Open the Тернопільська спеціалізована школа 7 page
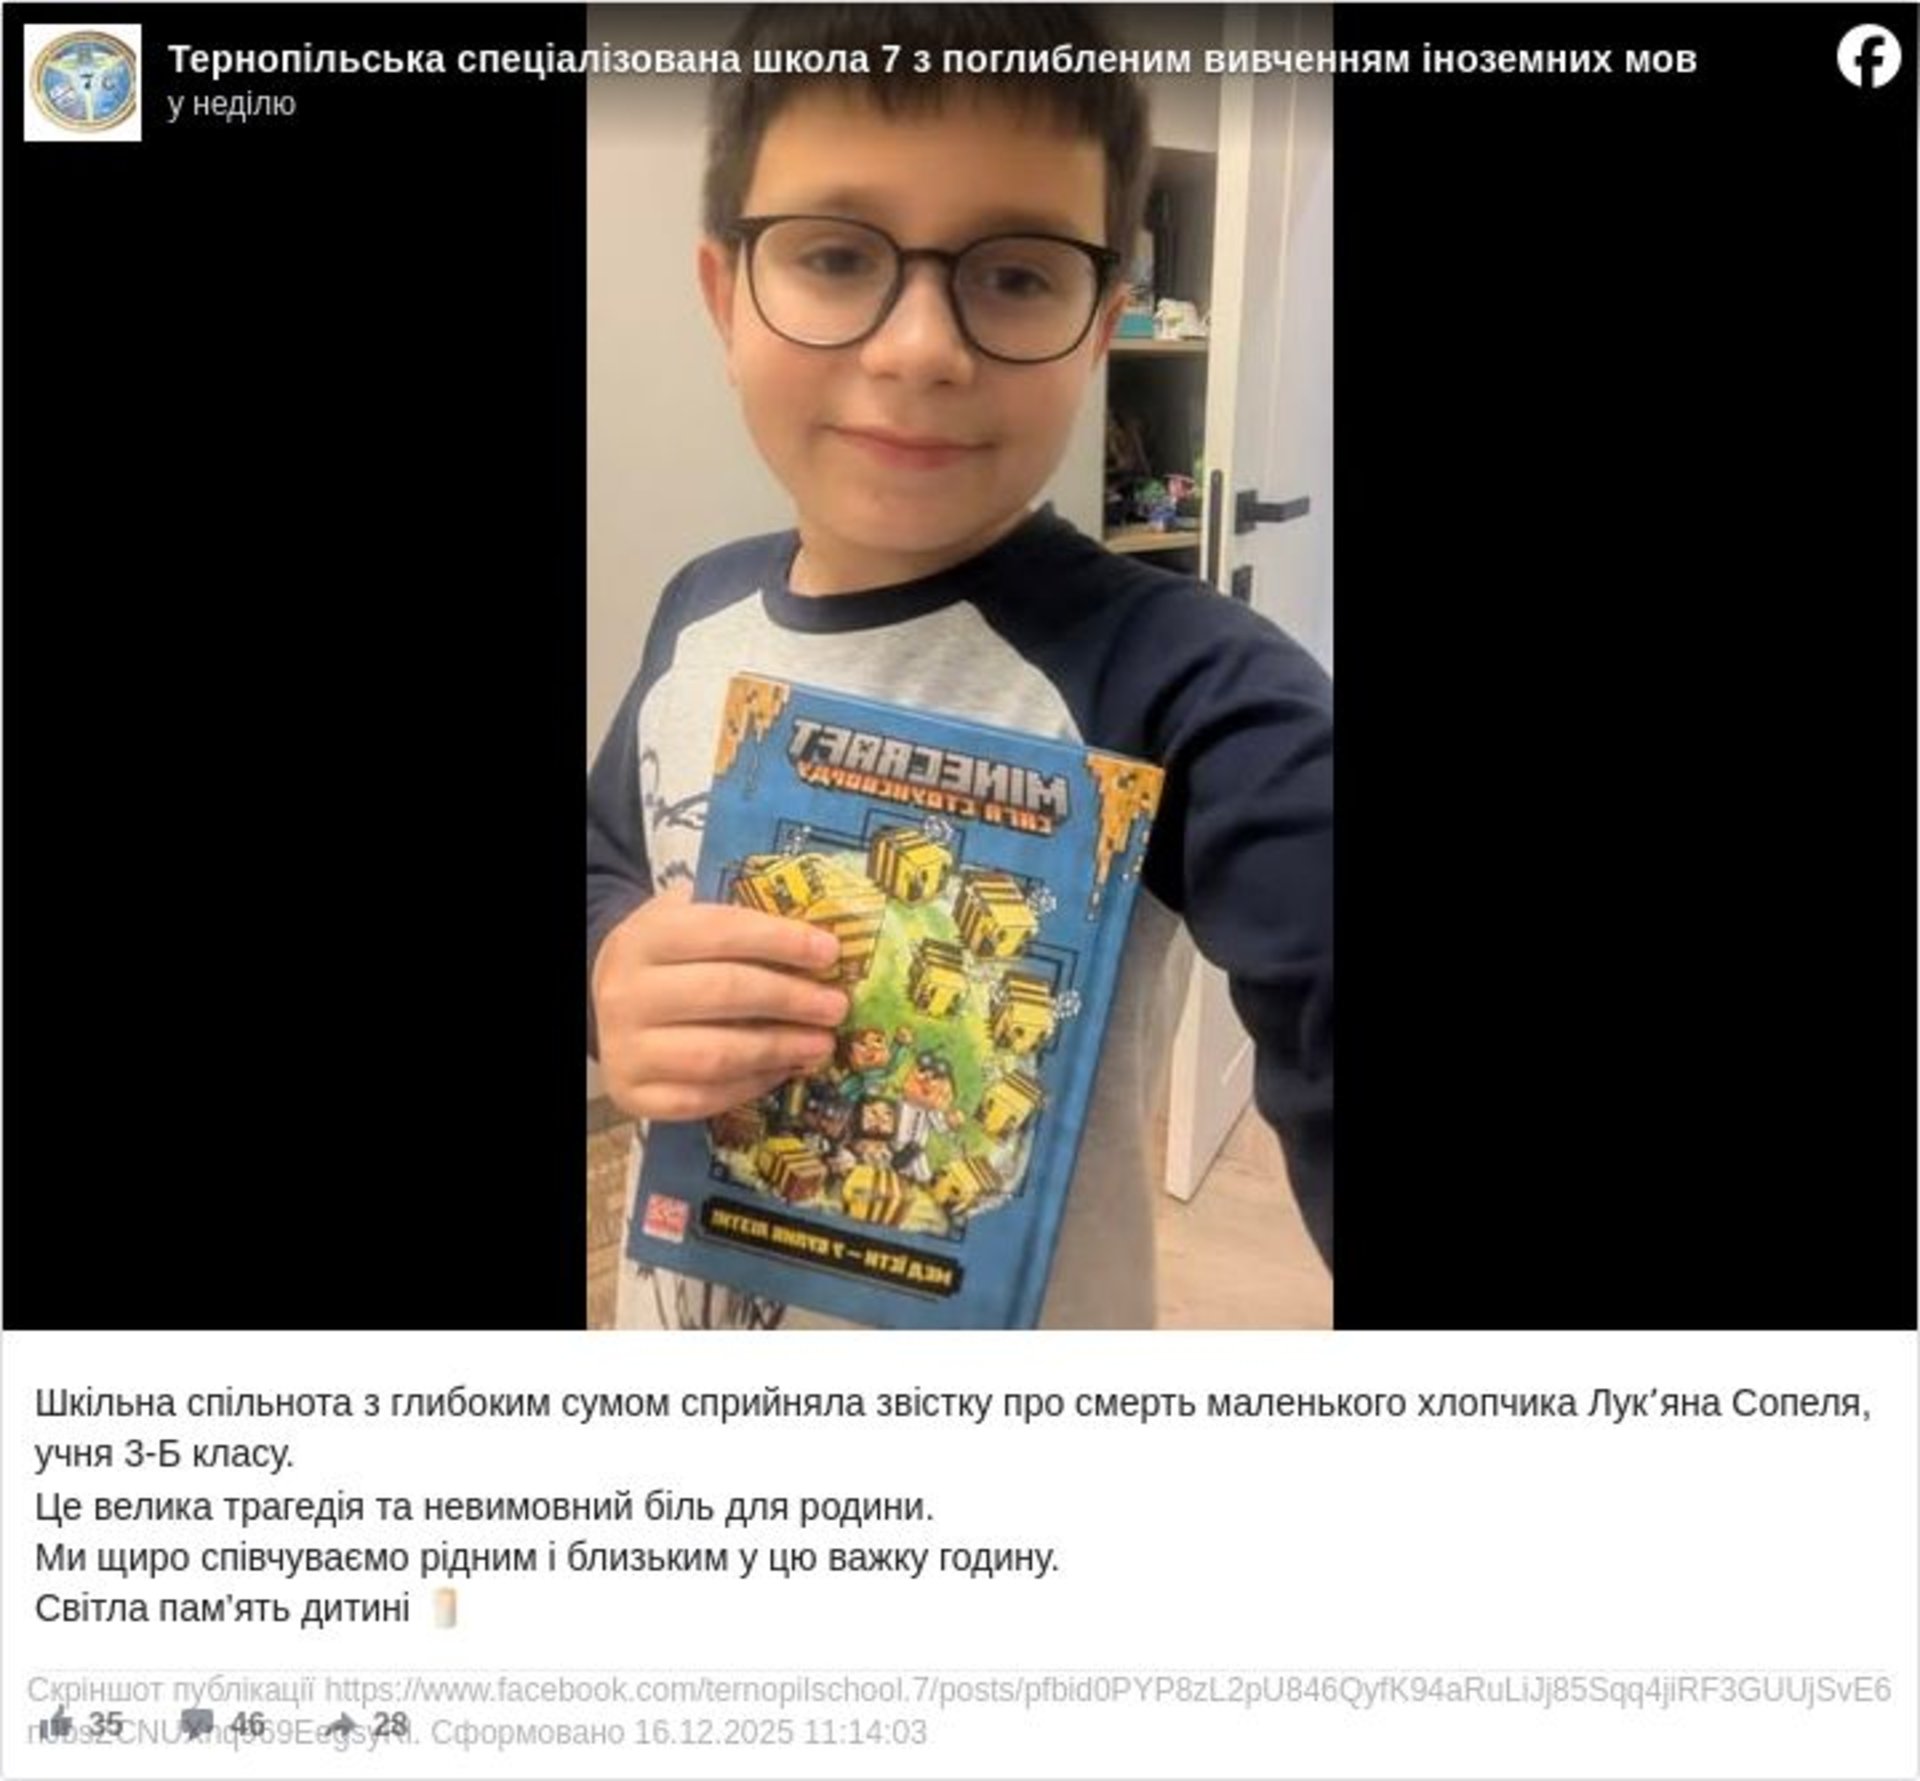The image size is (1920, 1781). [x=932, y=59]
